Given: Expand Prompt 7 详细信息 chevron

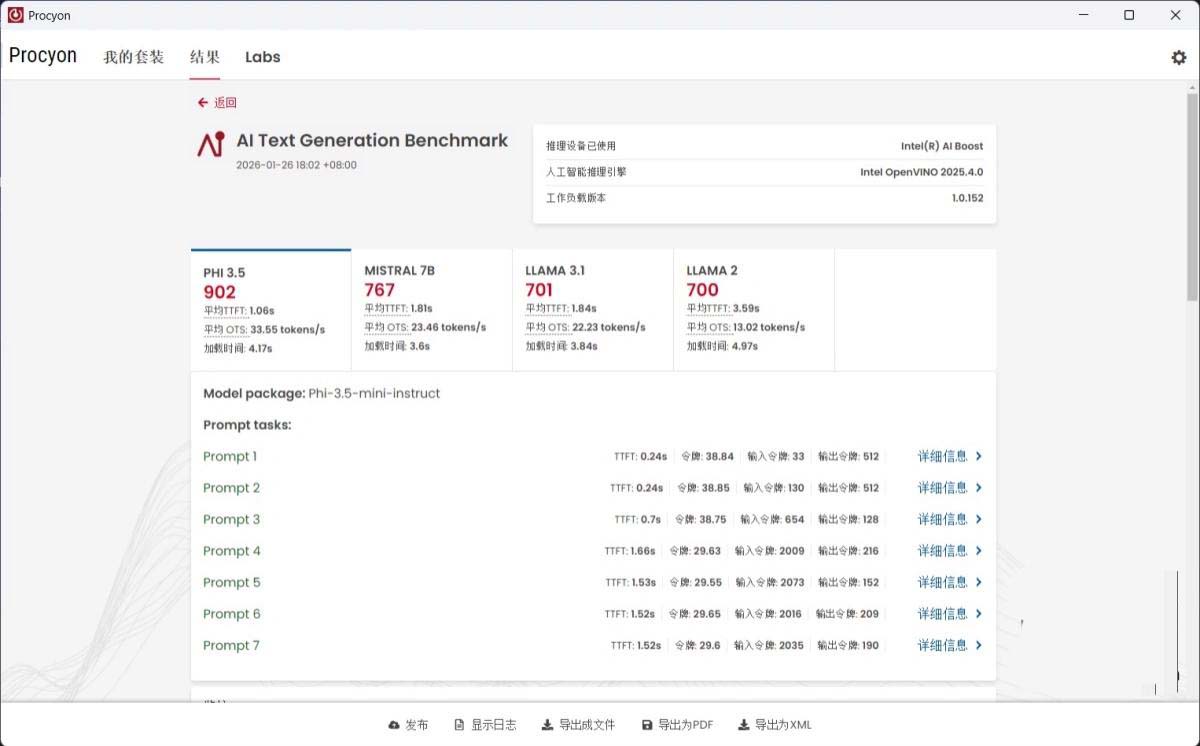Looking at the screenshot, I should 979,646.
